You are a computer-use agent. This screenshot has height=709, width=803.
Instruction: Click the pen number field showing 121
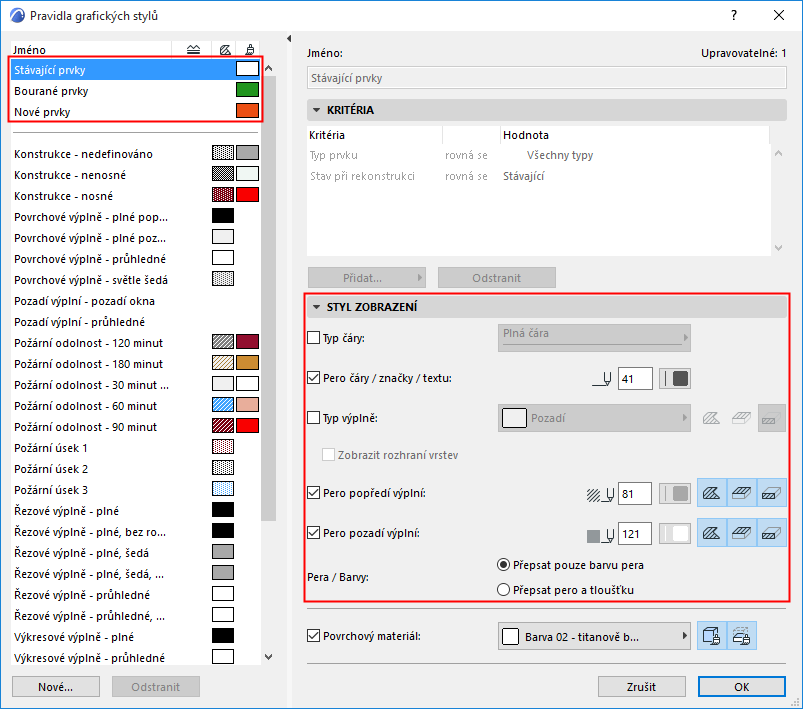pyautogui.click(x=635, y=534)
